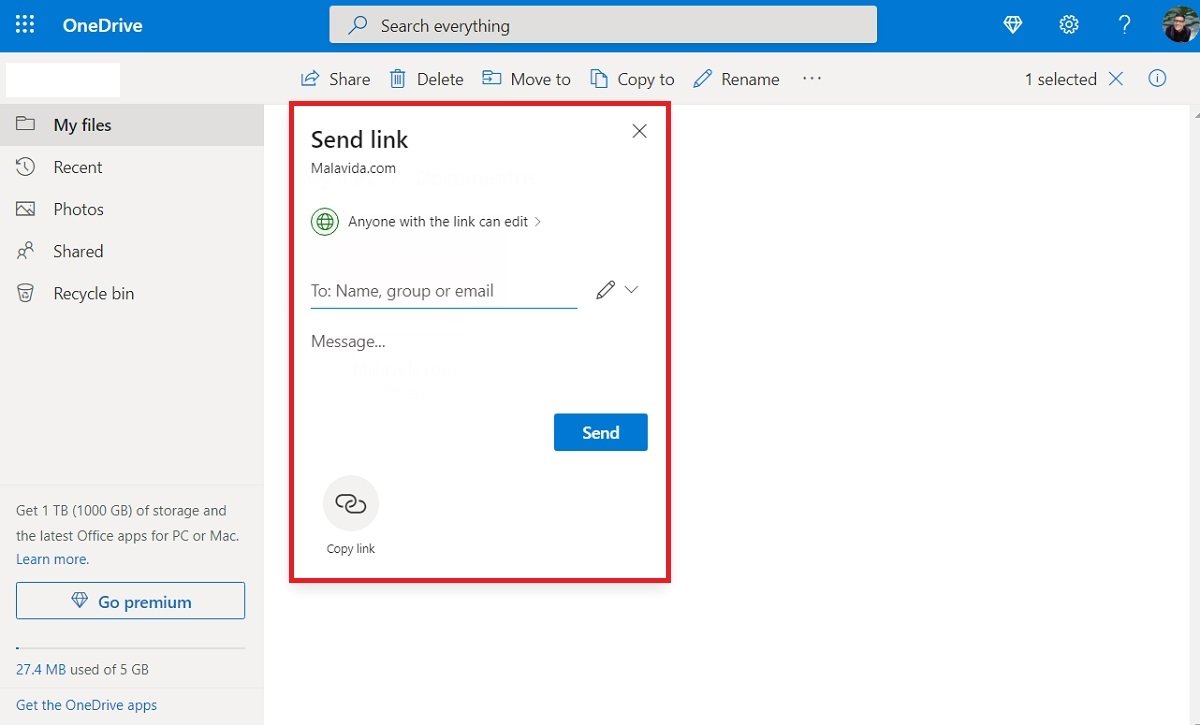
Task: Open the Photos section
Action: [132, 209]
